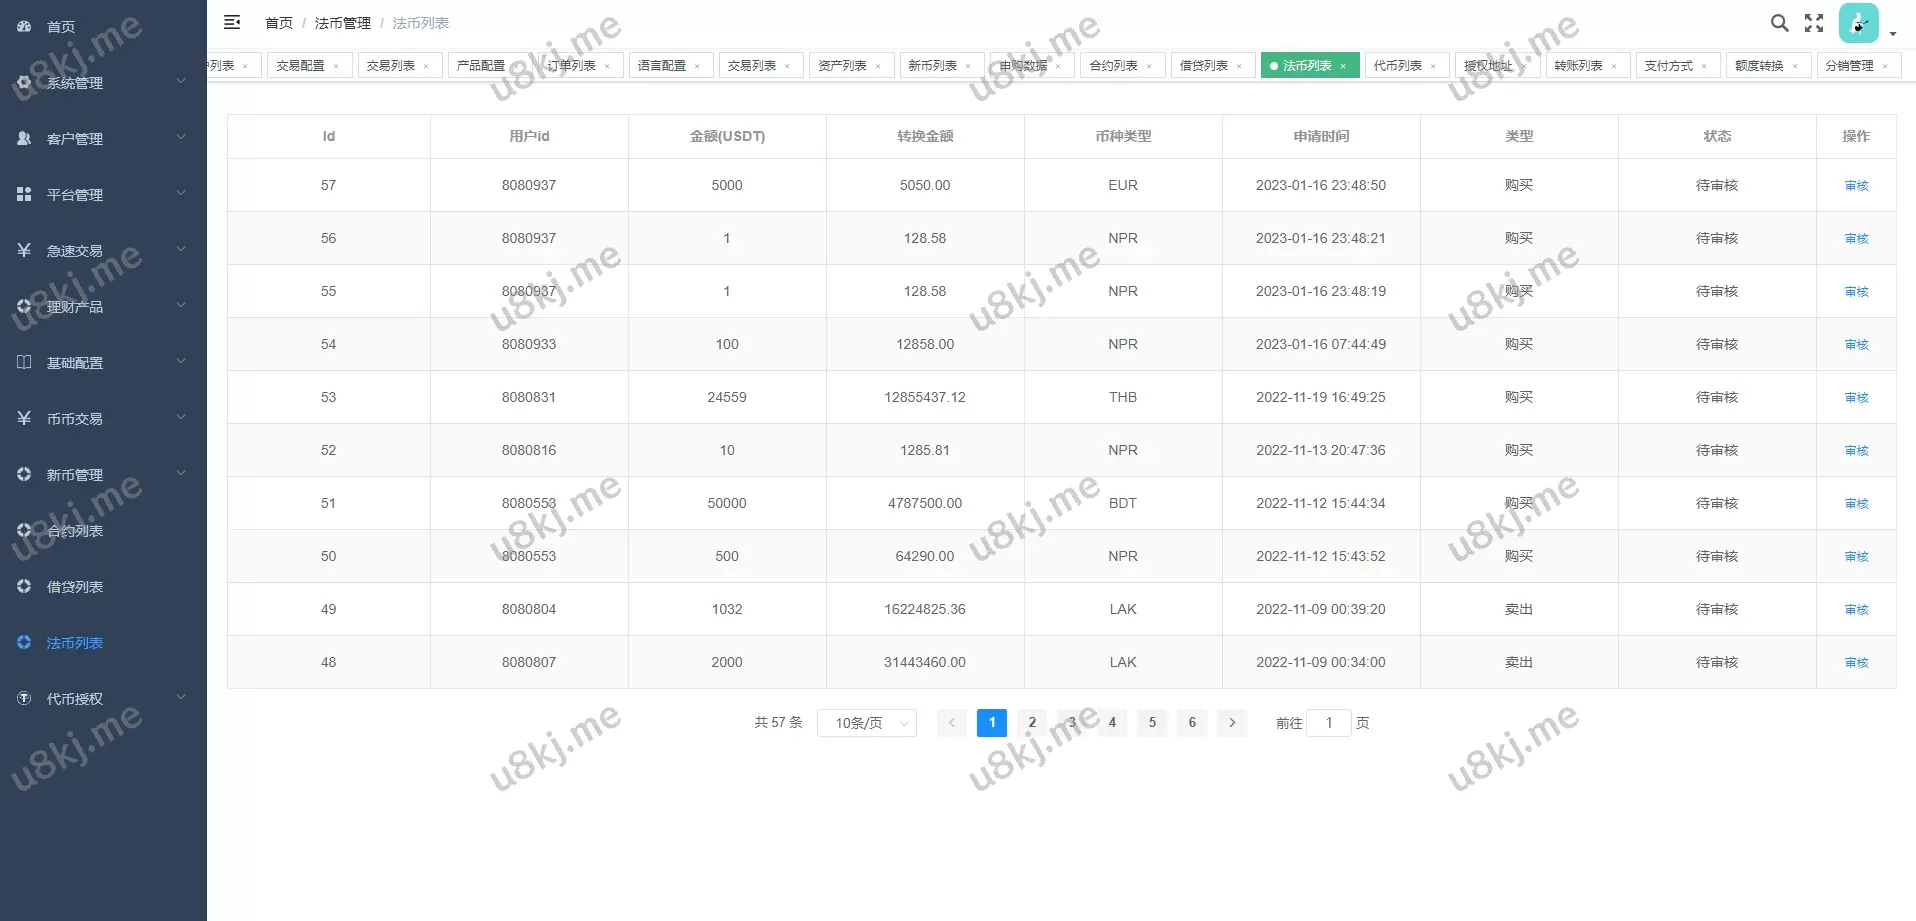Image resolution: width=1916 pixels, height=921 pixels.
Task: Close the 代币列表 tab
Action: [1433, 66]
